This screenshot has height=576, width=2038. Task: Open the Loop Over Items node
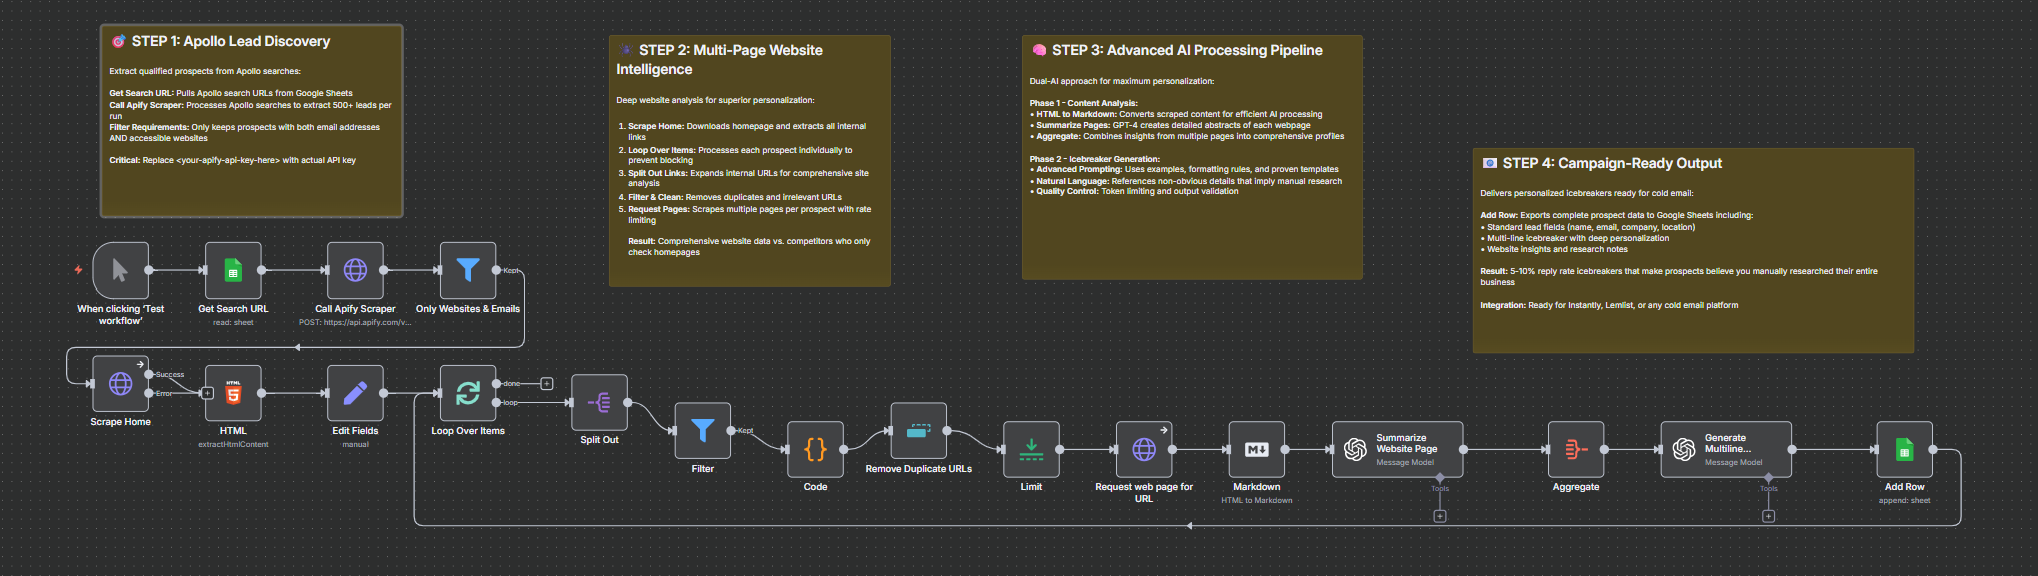pos(468,393)
